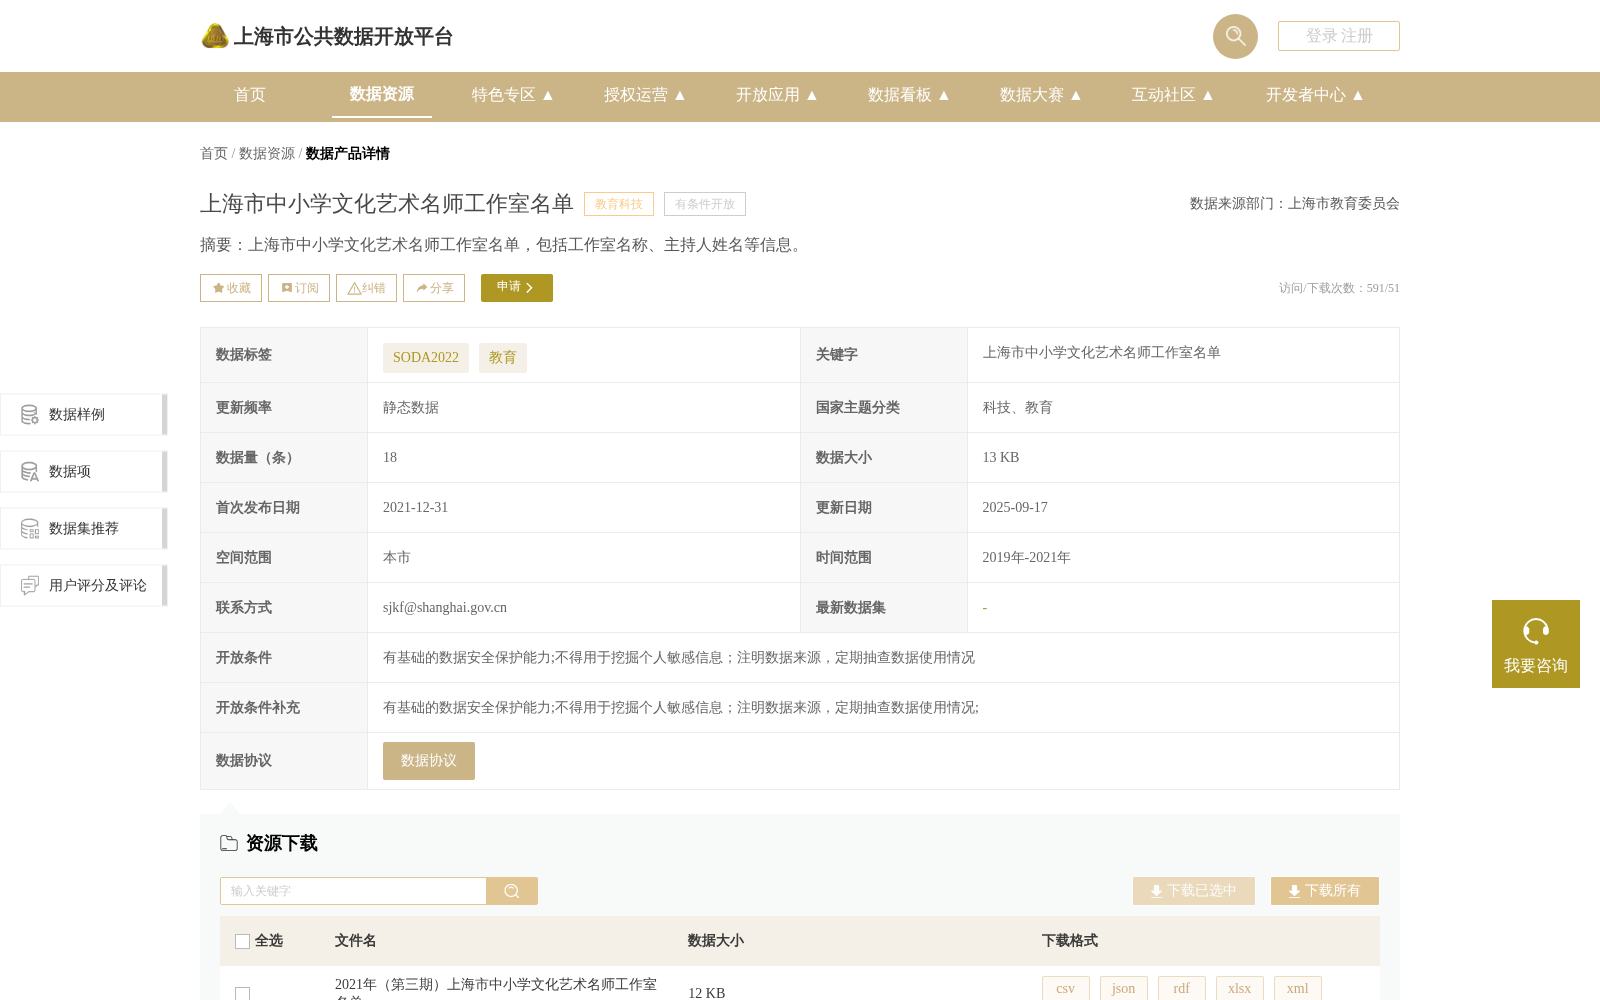
Task: Click the 收藏 star button
Action: (231, 288)
